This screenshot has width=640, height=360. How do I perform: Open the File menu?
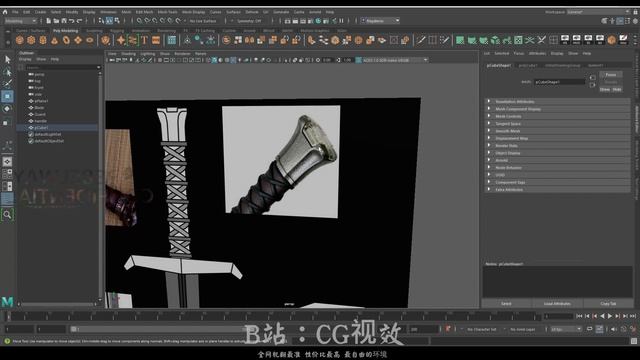click(15, 12)
